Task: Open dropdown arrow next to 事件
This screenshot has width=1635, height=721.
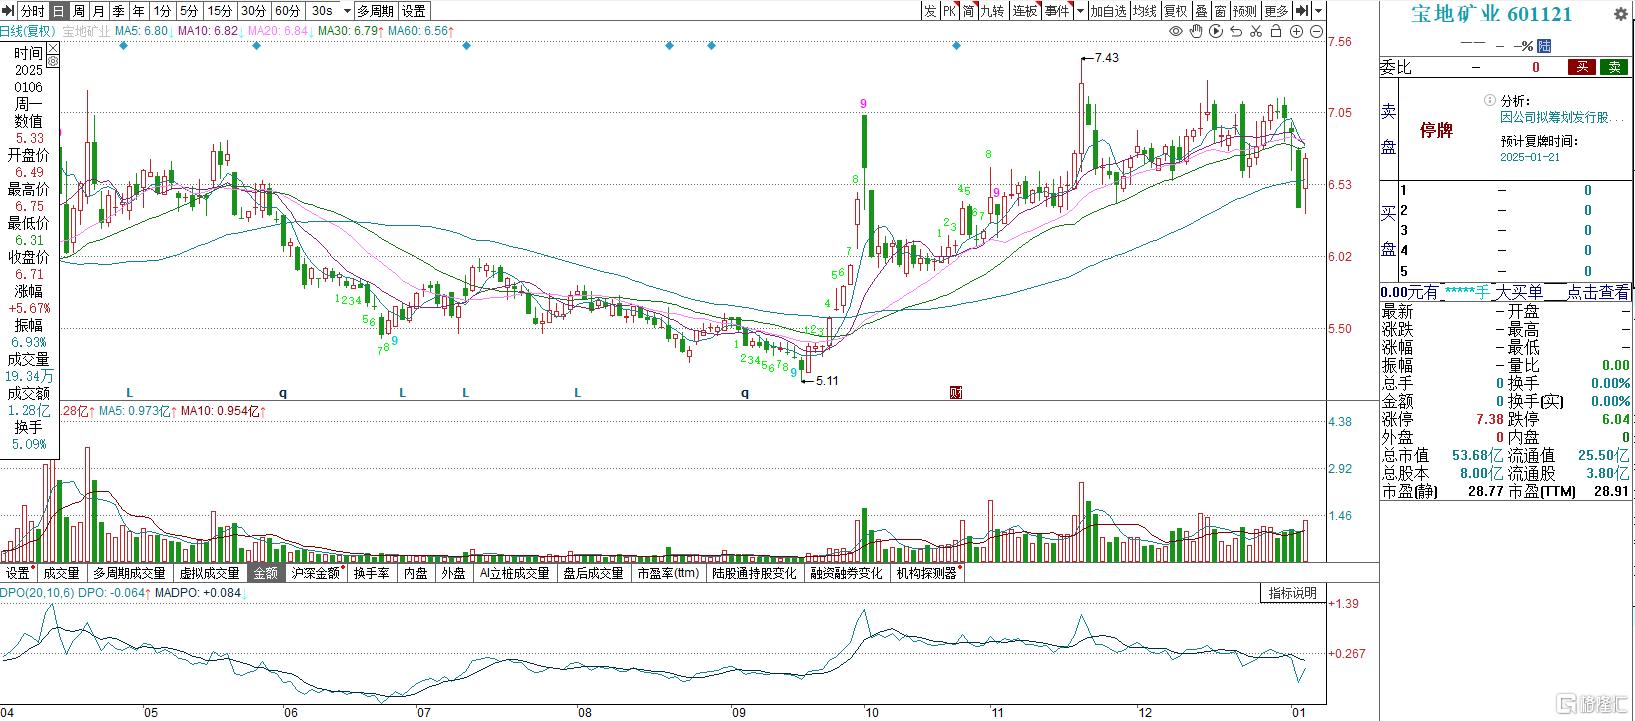Action: 1080,11
